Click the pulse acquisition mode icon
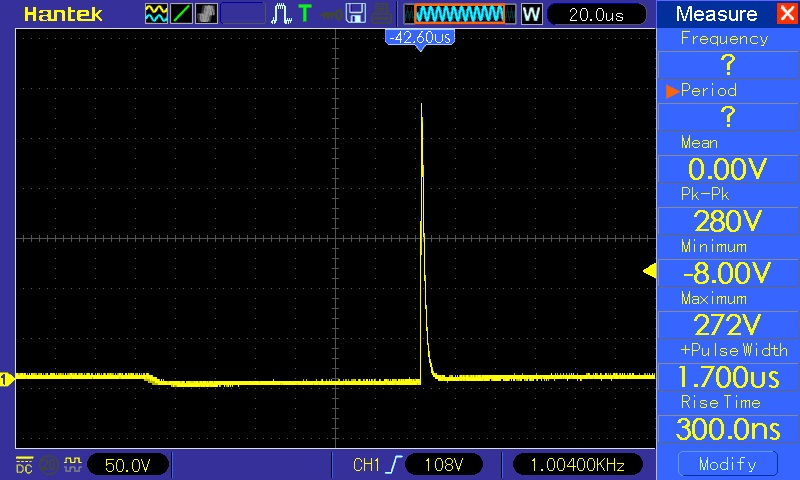800x480 pixels. 281,14
